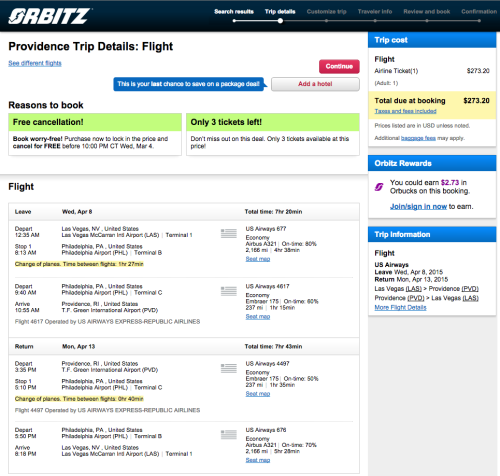Open flight details icon for US Airways 4617
The width and height of the screenshot is (500, 476).
coord(229,291)
